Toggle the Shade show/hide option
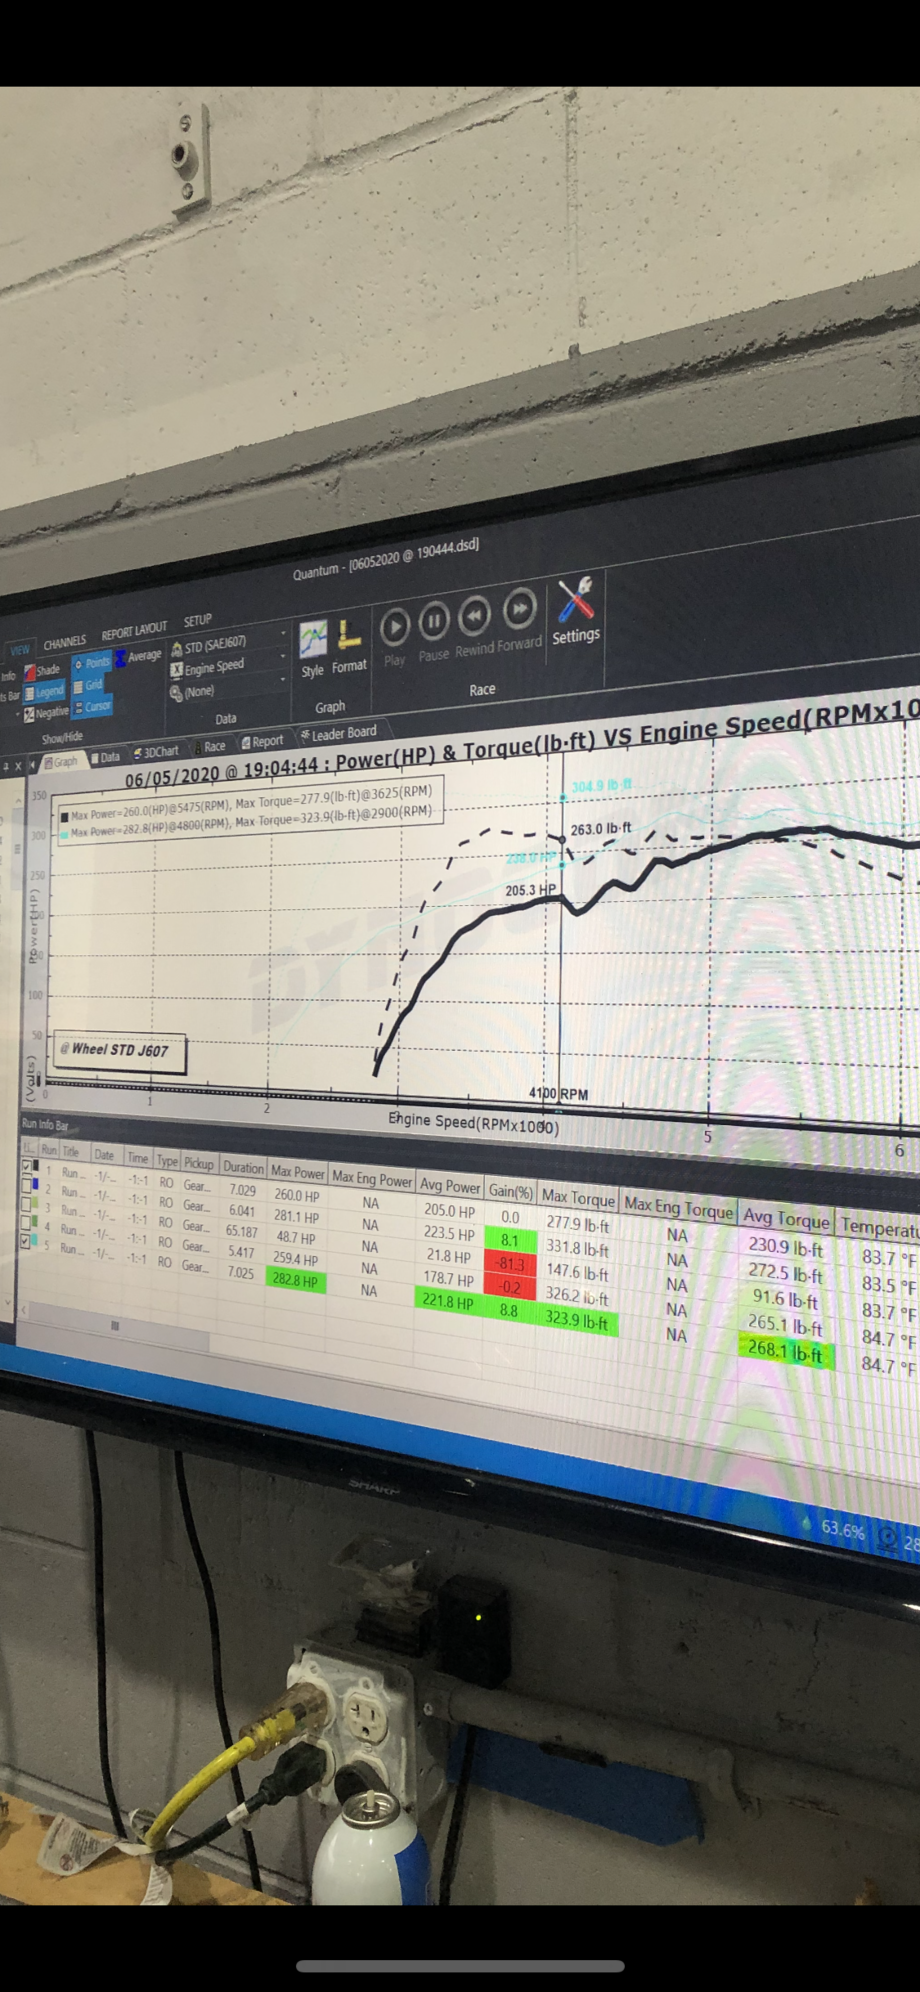The width and height of the screenshot is (920, 1992). [x=42, y=670]
